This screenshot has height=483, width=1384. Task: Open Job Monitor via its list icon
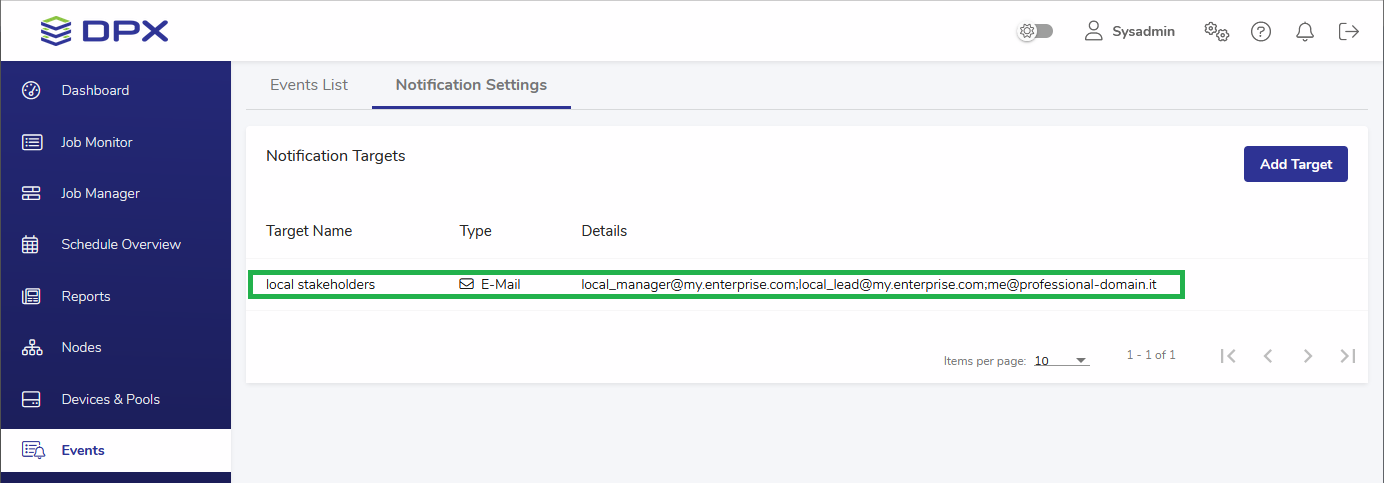(x=31, y=142)
